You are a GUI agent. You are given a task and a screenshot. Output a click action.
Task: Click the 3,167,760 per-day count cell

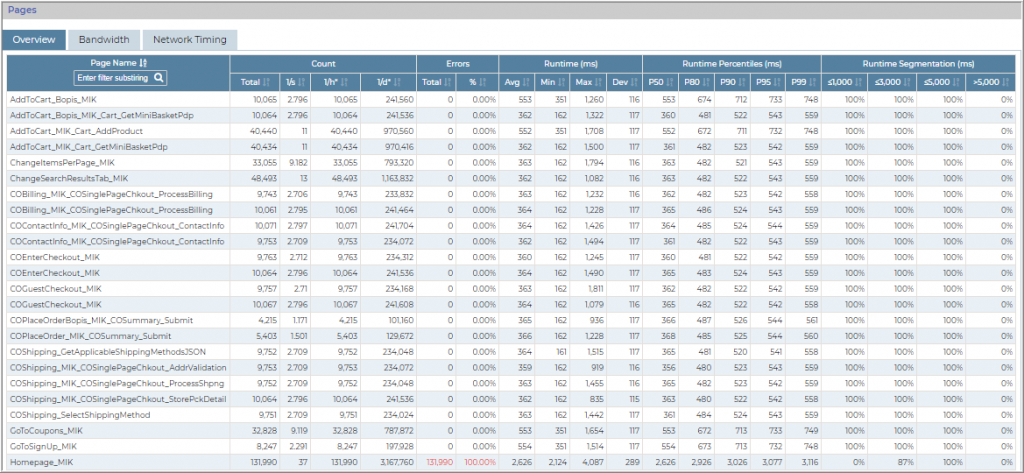396,462
